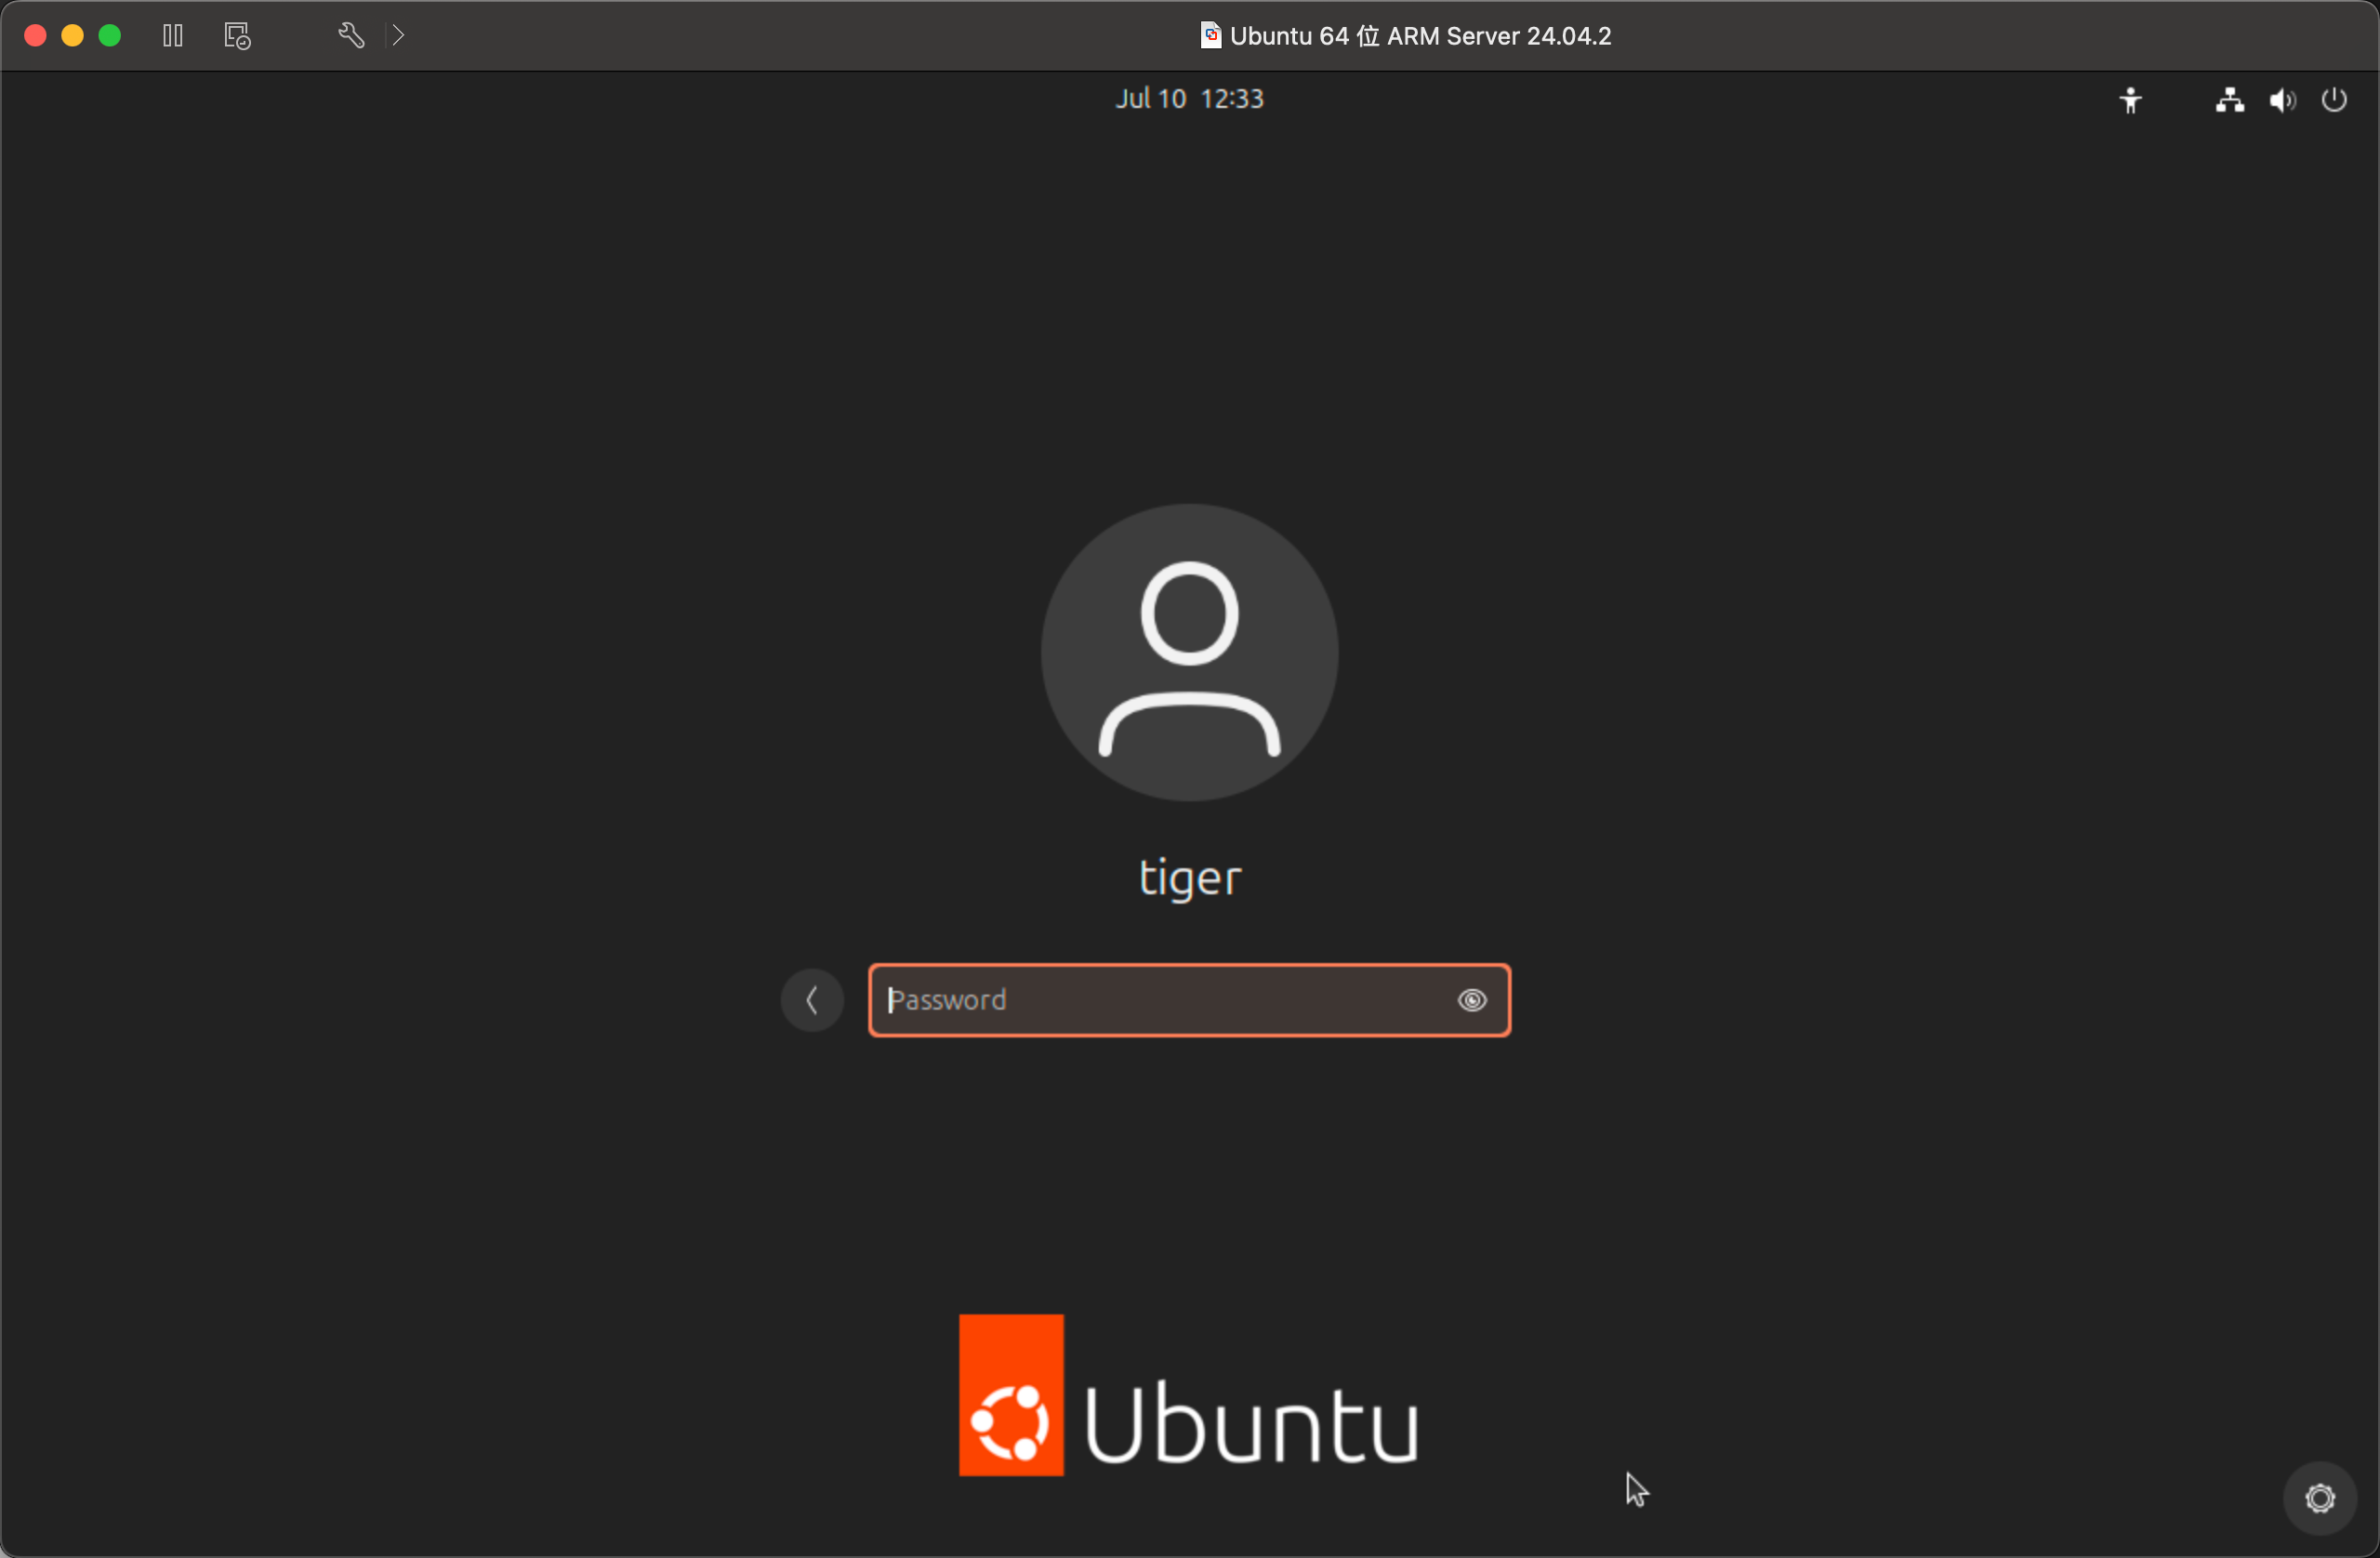Open the wrench virtual machine settings

pyautogui.click(x=351, y=36)
